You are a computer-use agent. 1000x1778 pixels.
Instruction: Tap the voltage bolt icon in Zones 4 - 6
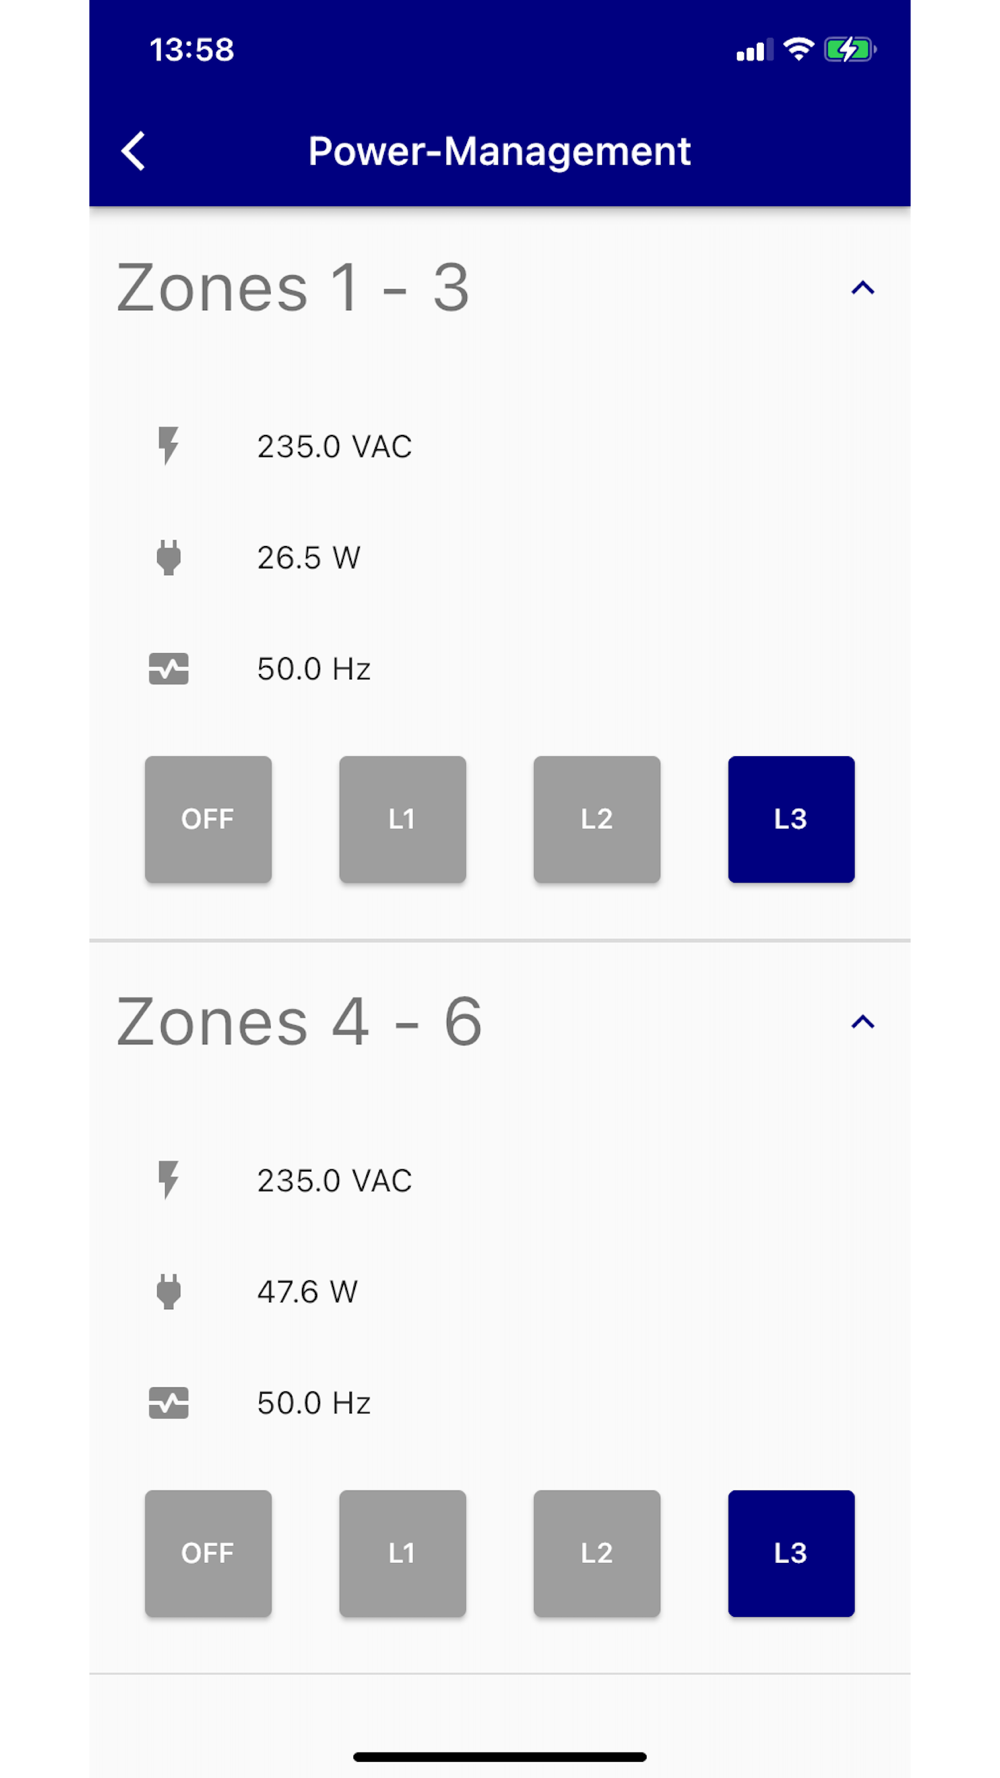168,1180
